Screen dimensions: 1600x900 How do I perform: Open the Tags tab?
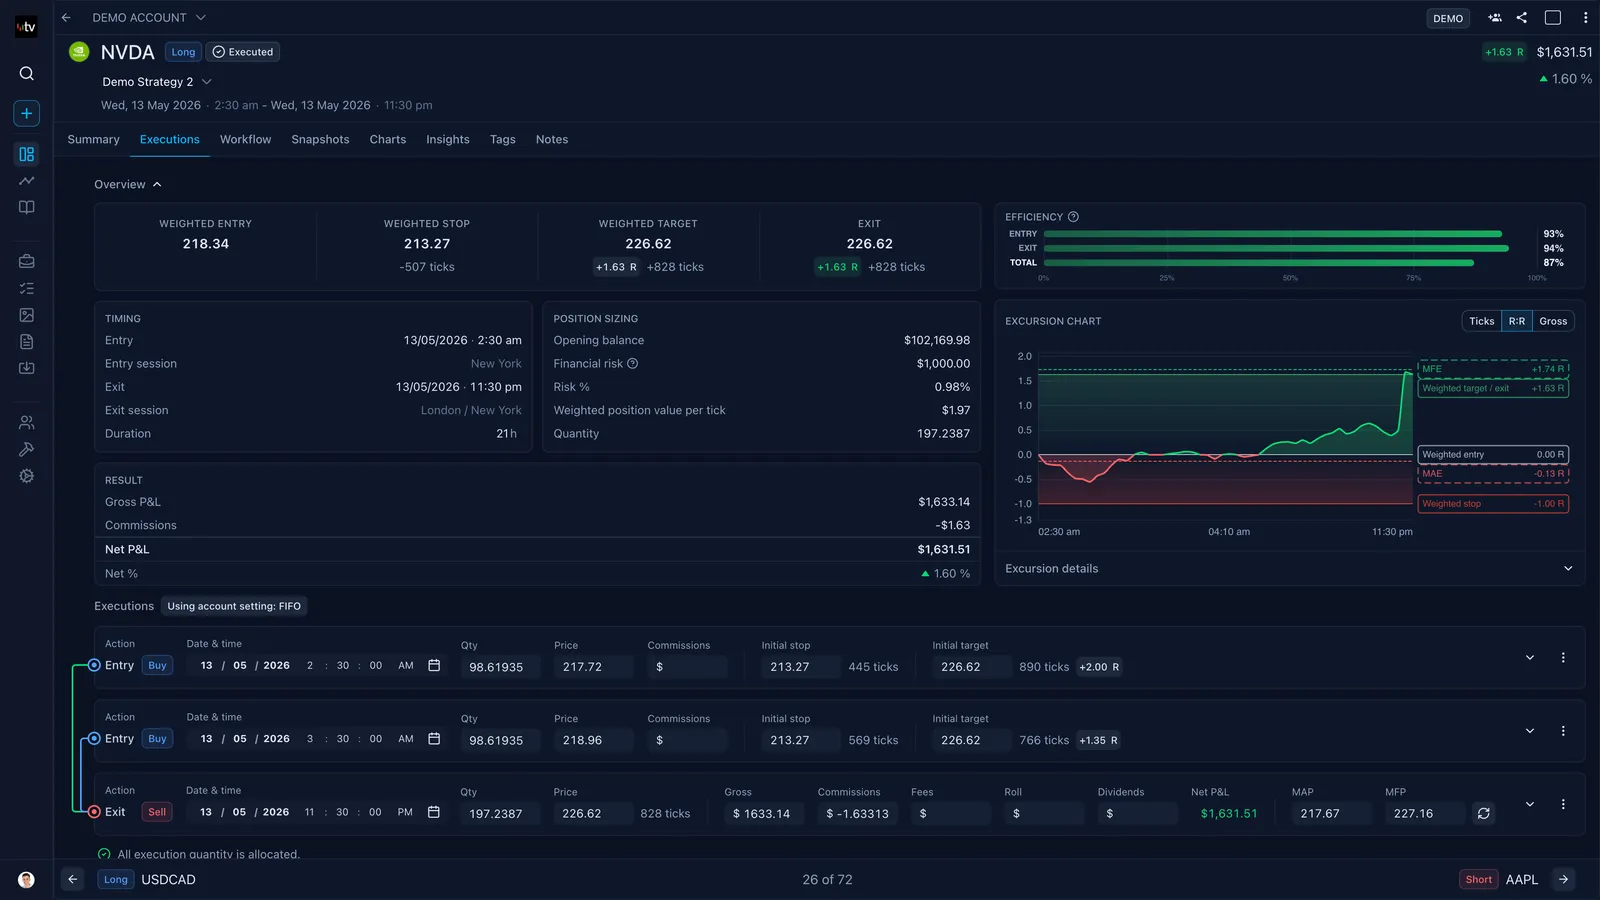(502, 139)
